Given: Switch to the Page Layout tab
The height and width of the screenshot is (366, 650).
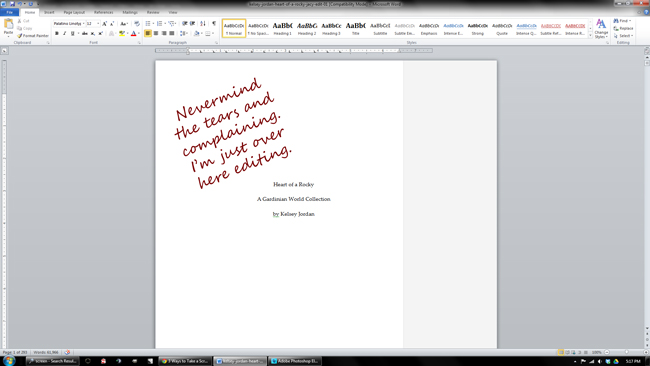Looking at the screenshot, I should [x=74, y=12].
